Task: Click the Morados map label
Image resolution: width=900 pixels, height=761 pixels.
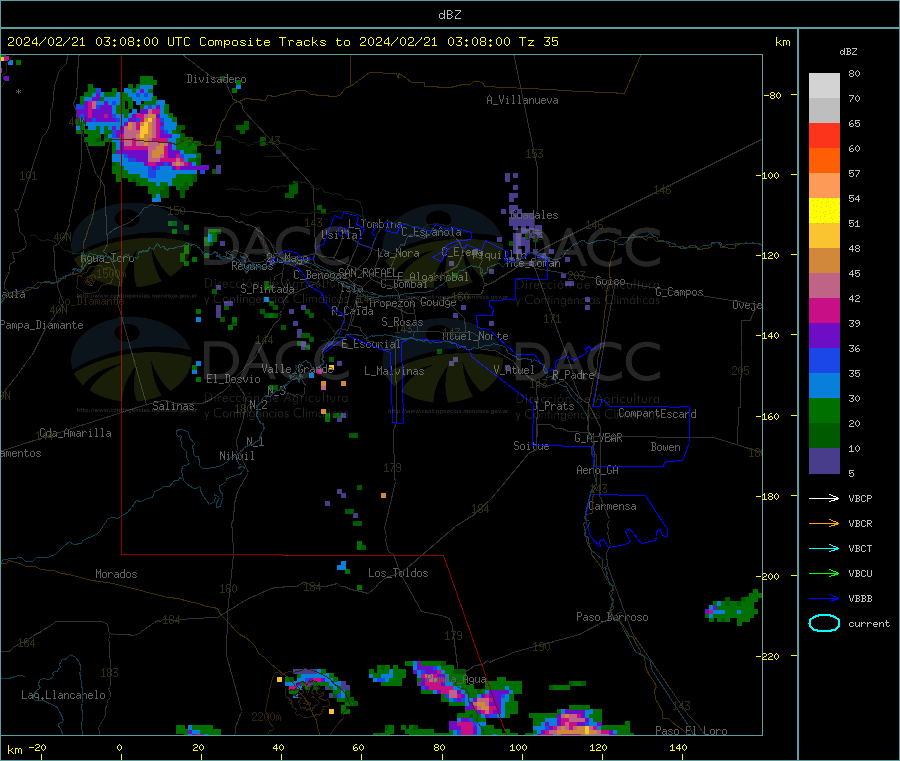Action: coord(116,574)
